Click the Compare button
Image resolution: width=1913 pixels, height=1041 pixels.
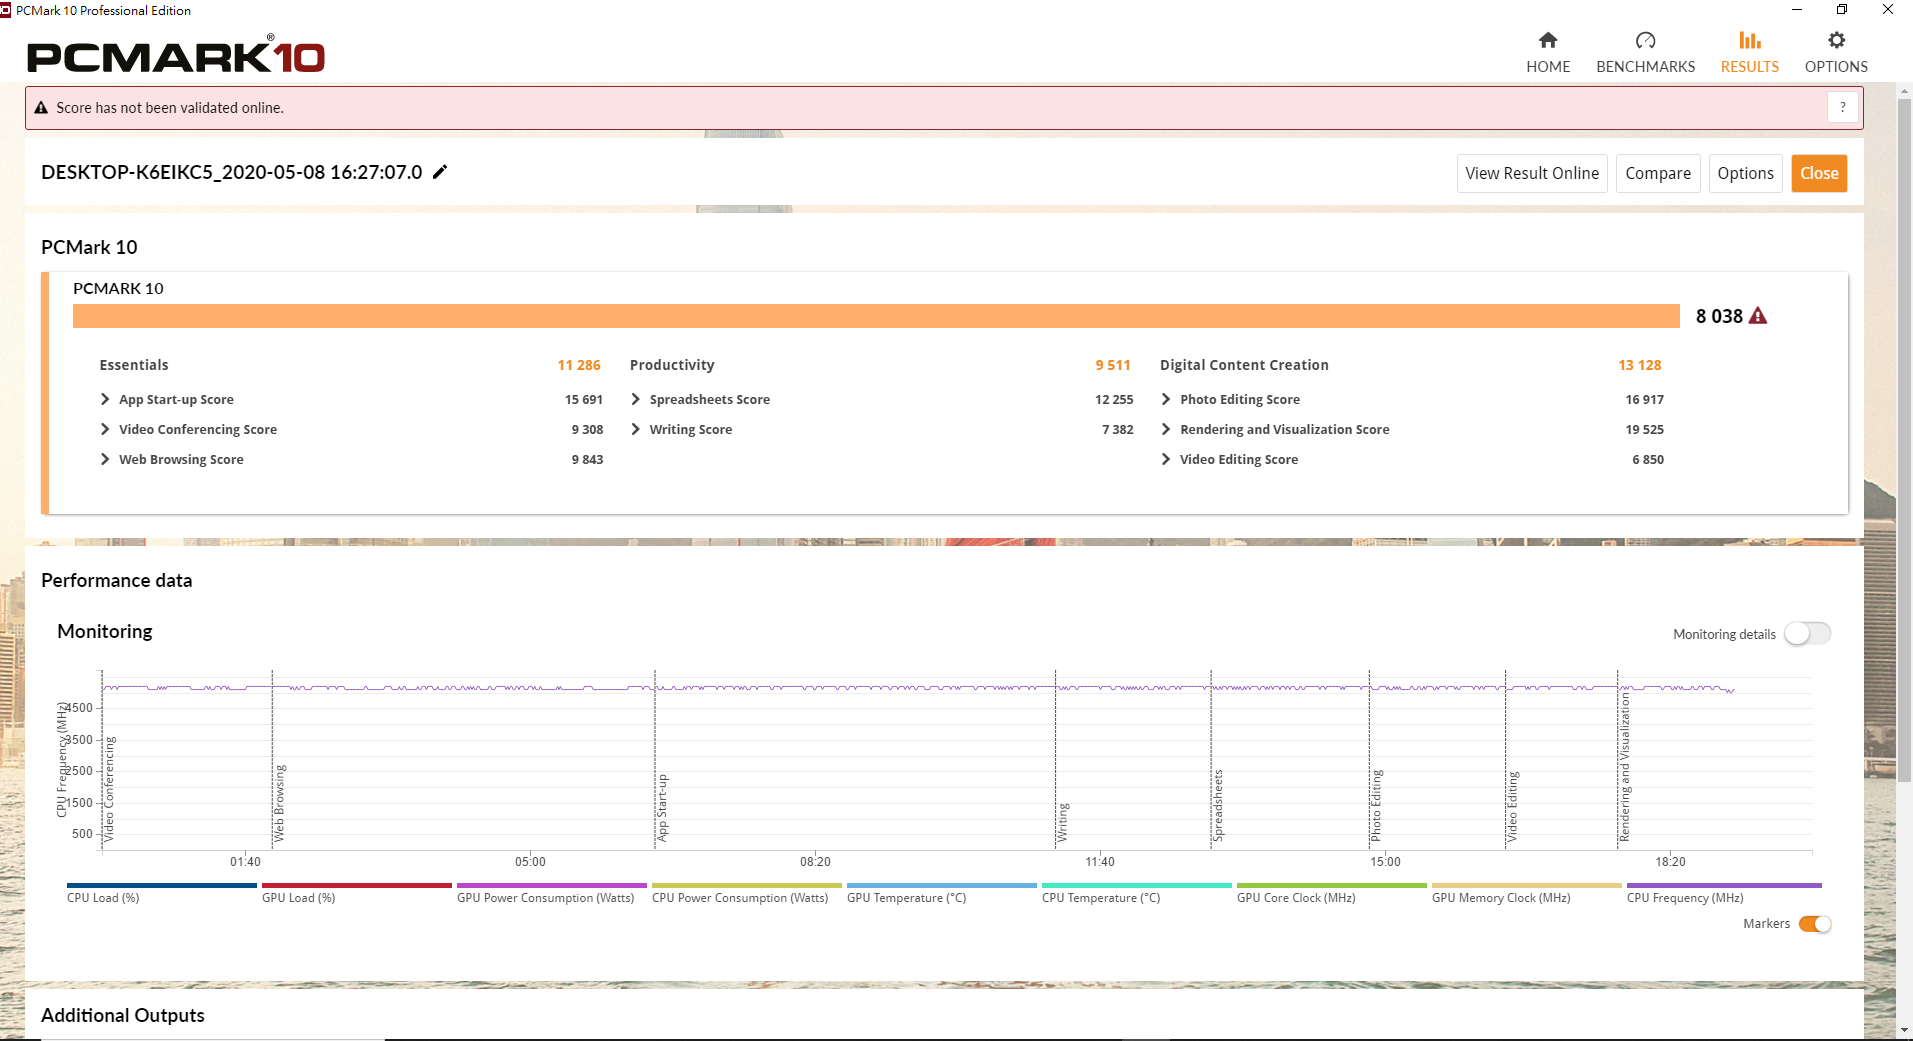(1658, 173)
